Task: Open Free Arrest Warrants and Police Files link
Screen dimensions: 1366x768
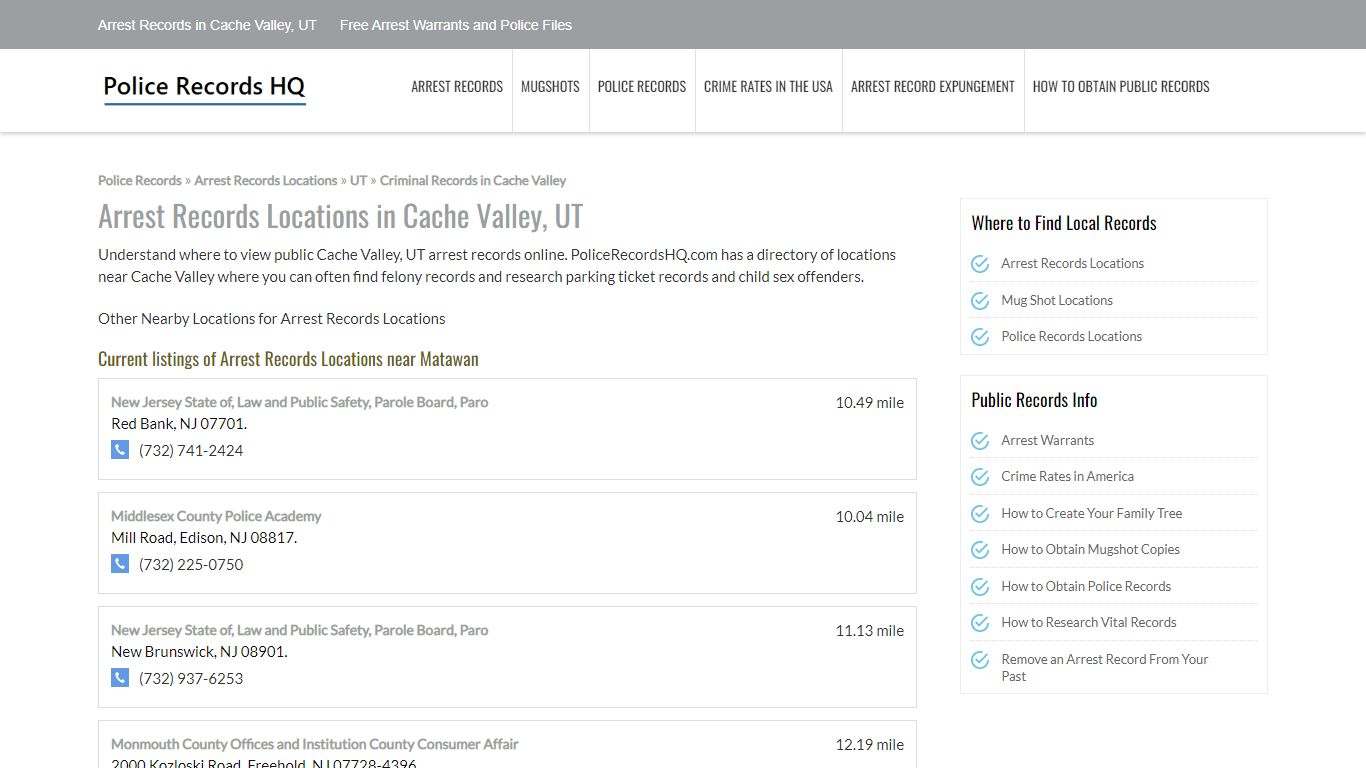Action: (456, 25)
